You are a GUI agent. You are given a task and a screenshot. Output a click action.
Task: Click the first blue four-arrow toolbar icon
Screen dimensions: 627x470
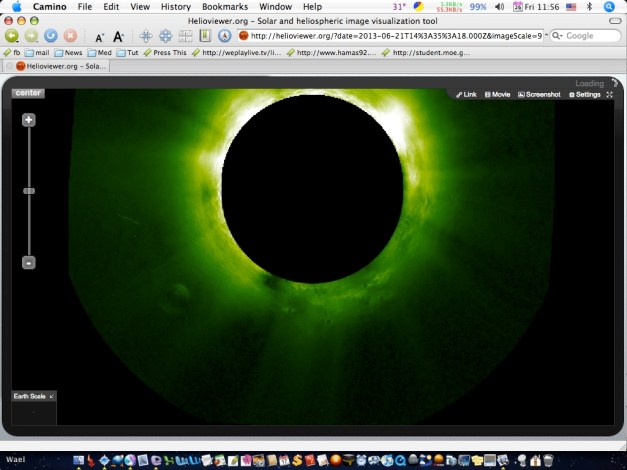146,36
